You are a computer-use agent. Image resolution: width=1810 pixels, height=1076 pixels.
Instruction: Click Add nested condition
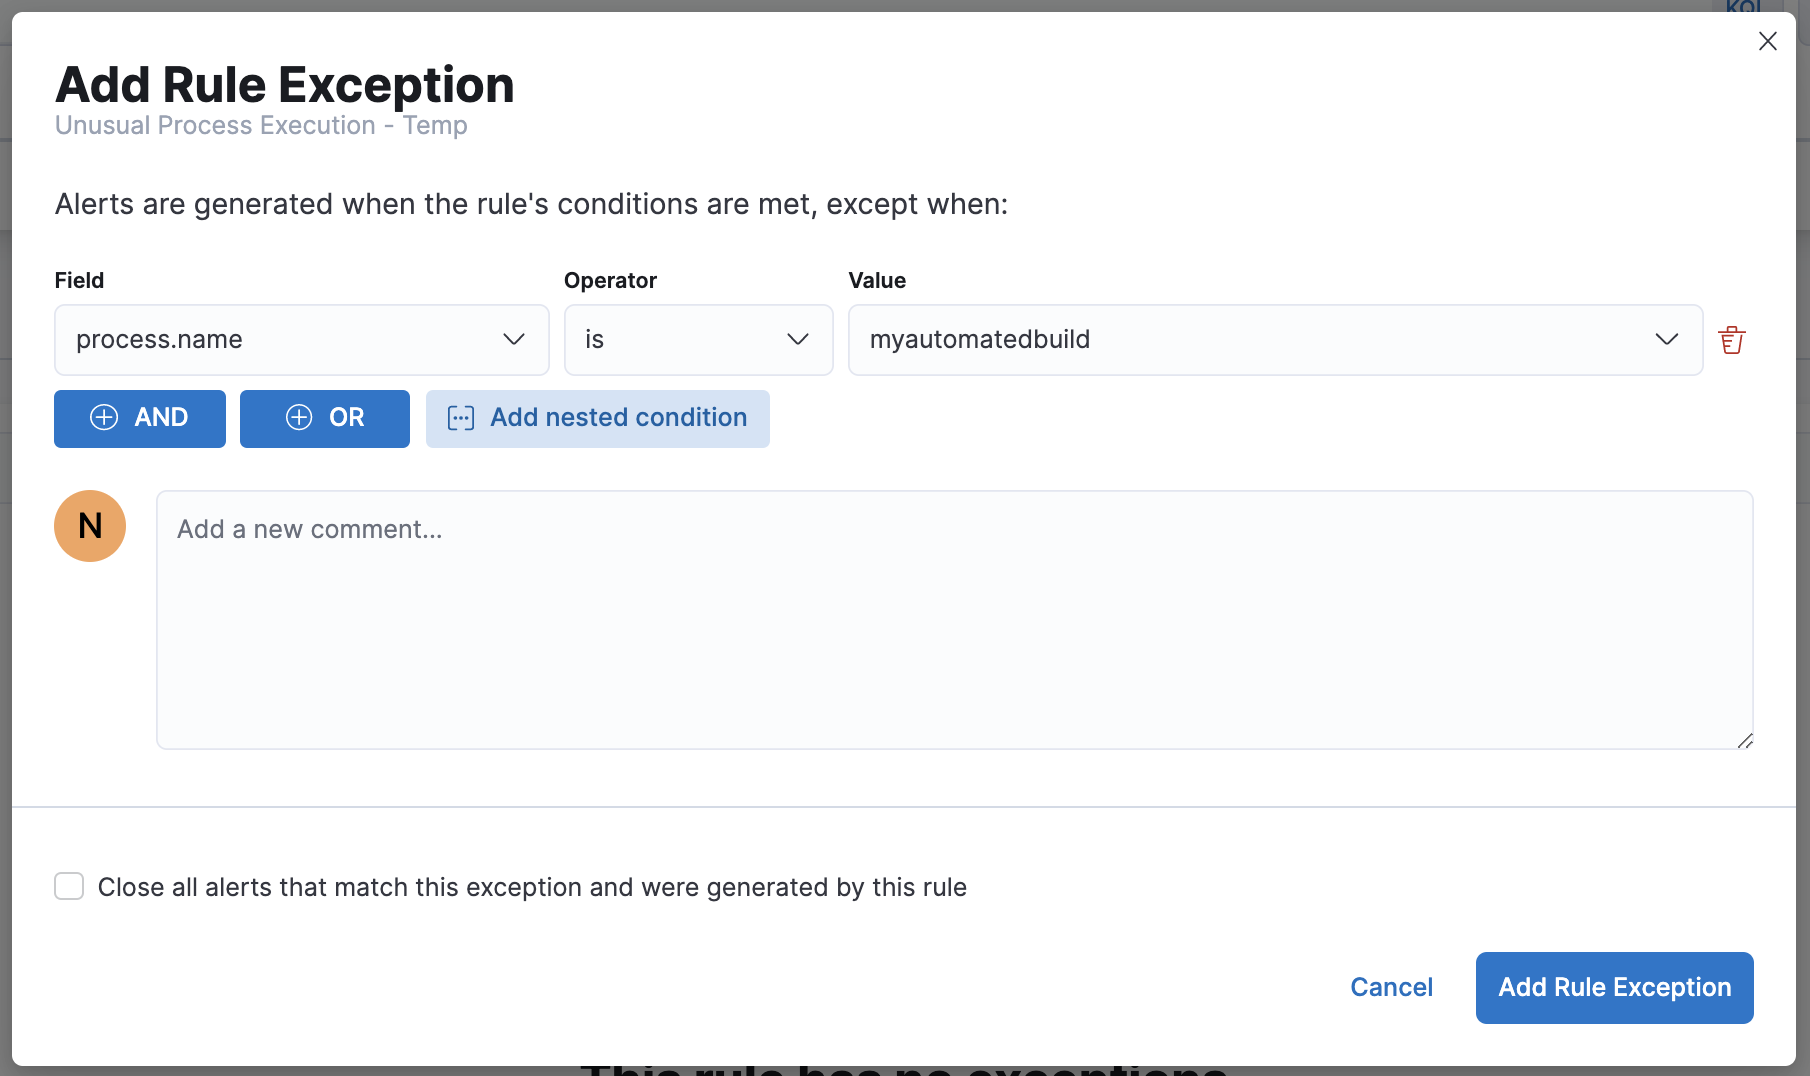tap(597, 418)
